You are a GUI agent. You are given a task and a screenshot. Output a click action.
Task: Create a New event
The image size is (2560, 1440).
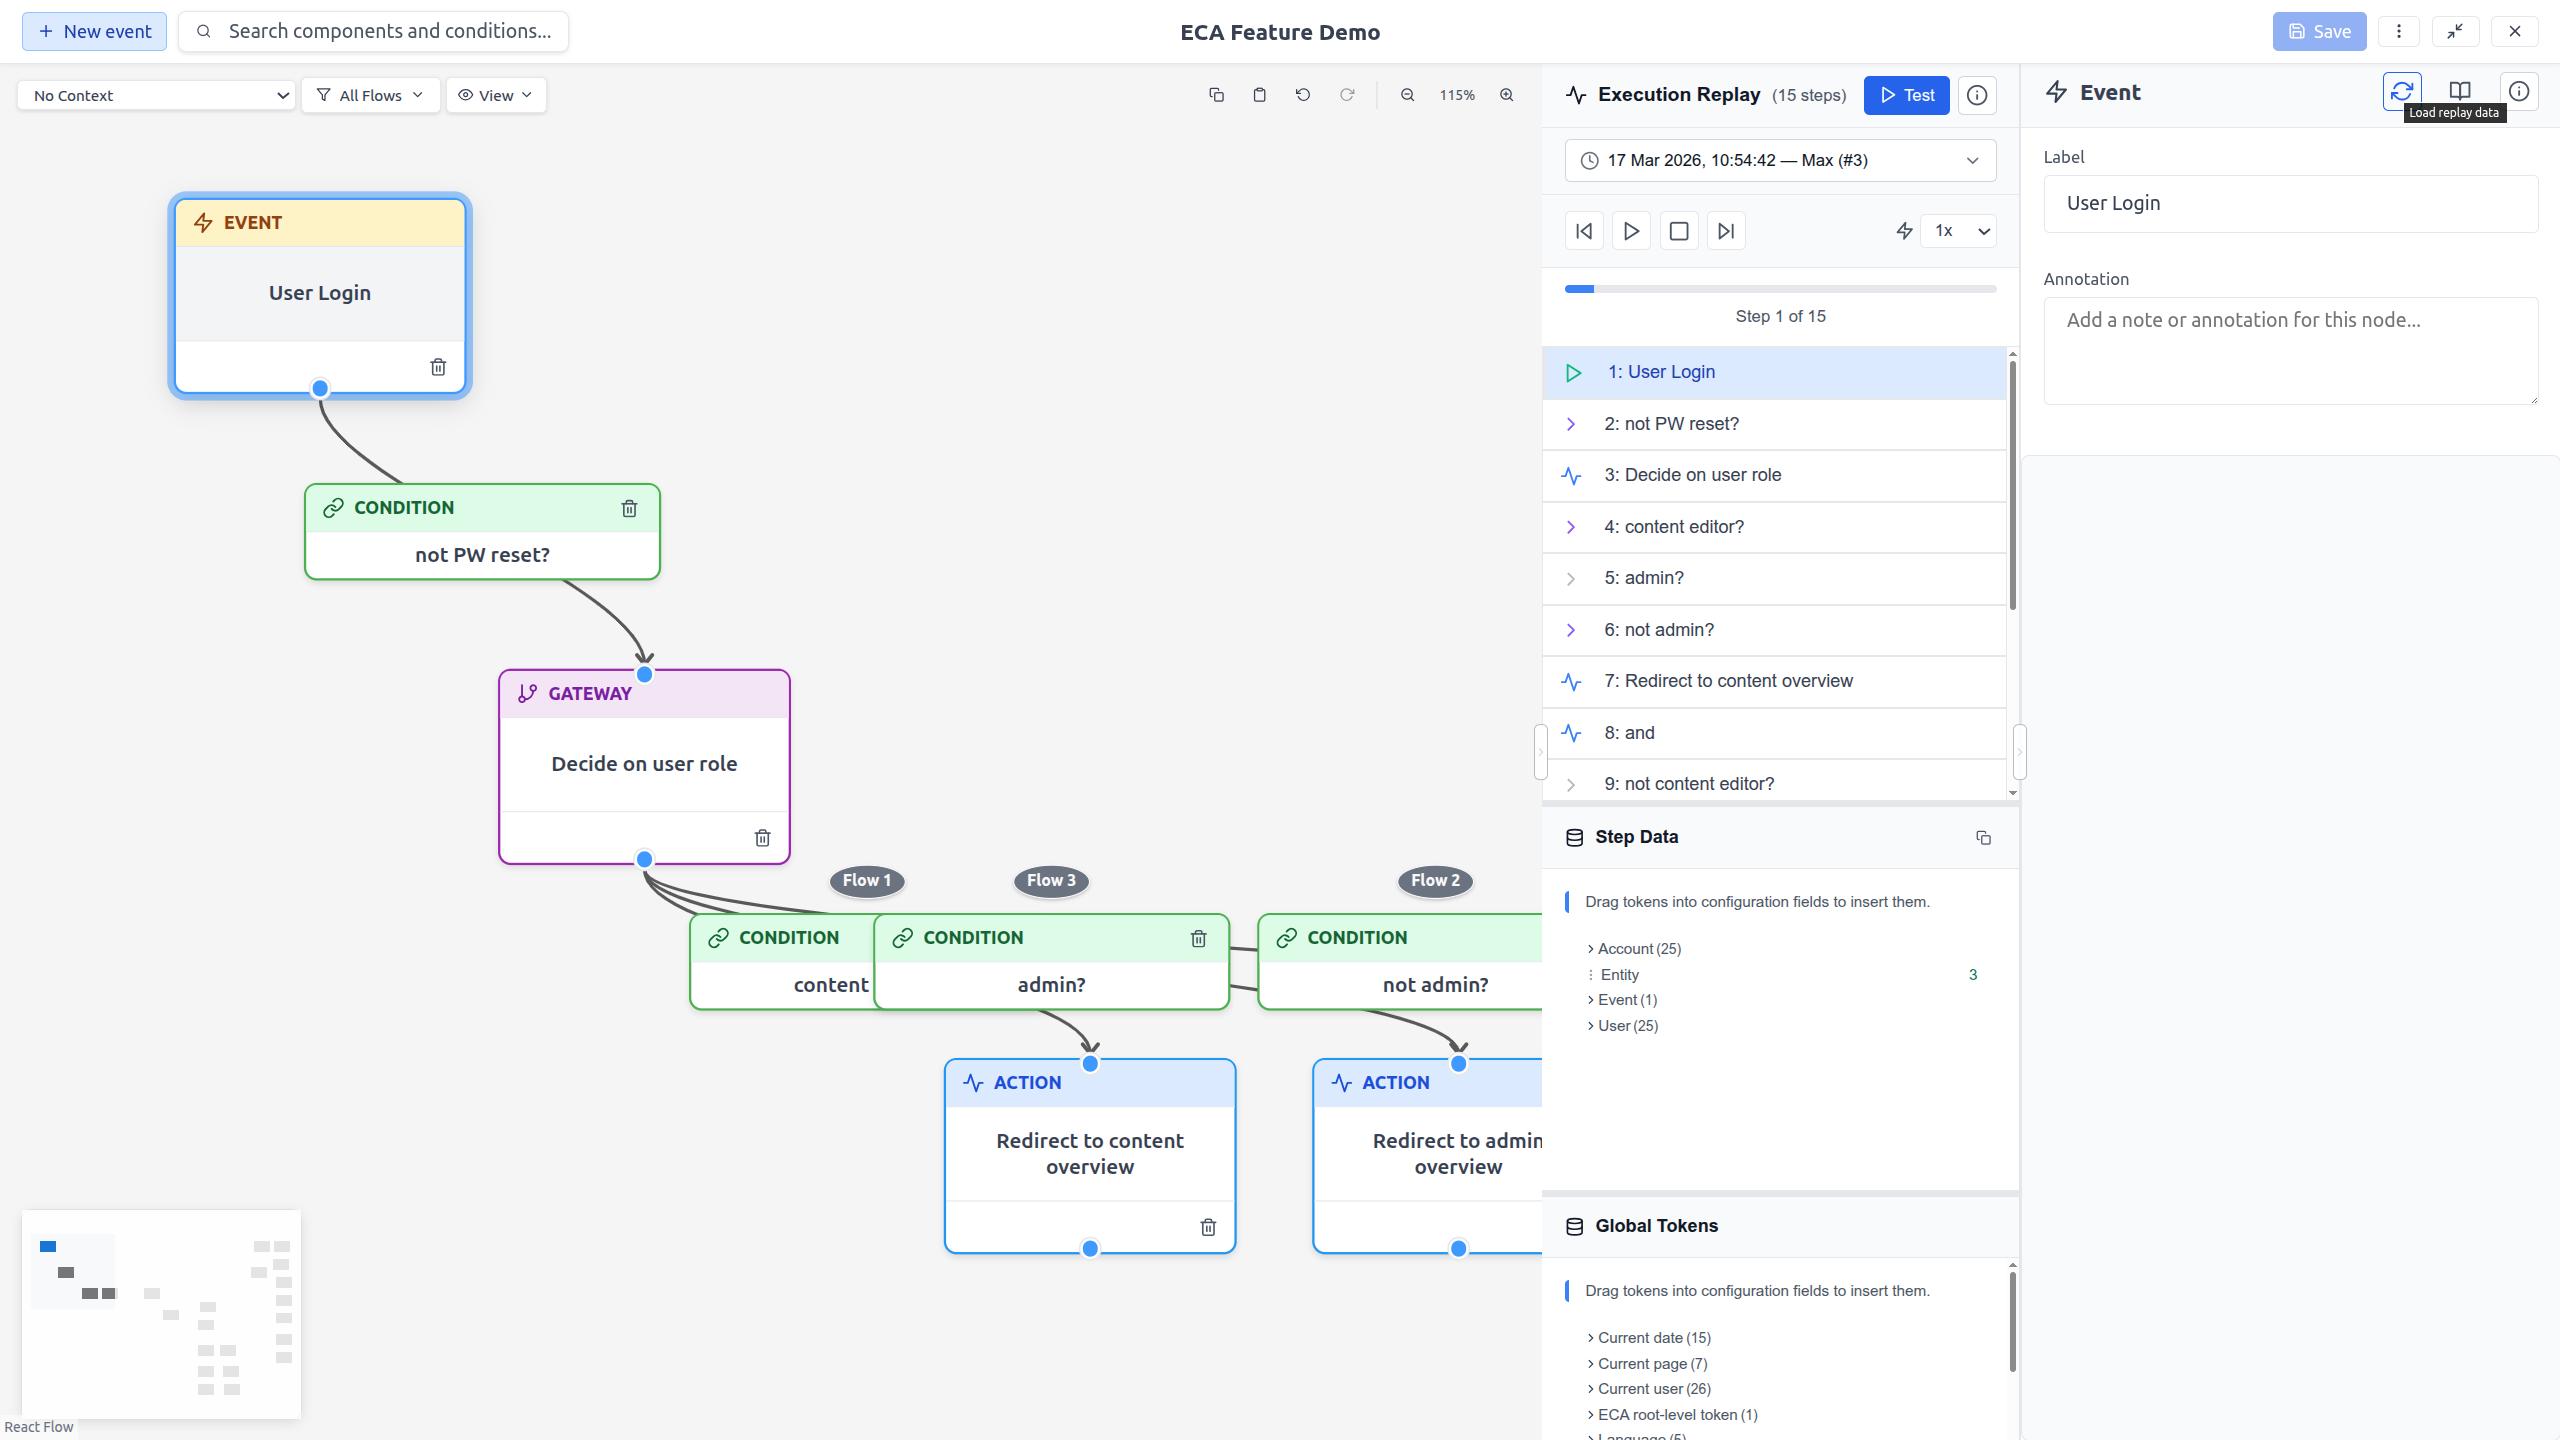(x=94, y=31)
